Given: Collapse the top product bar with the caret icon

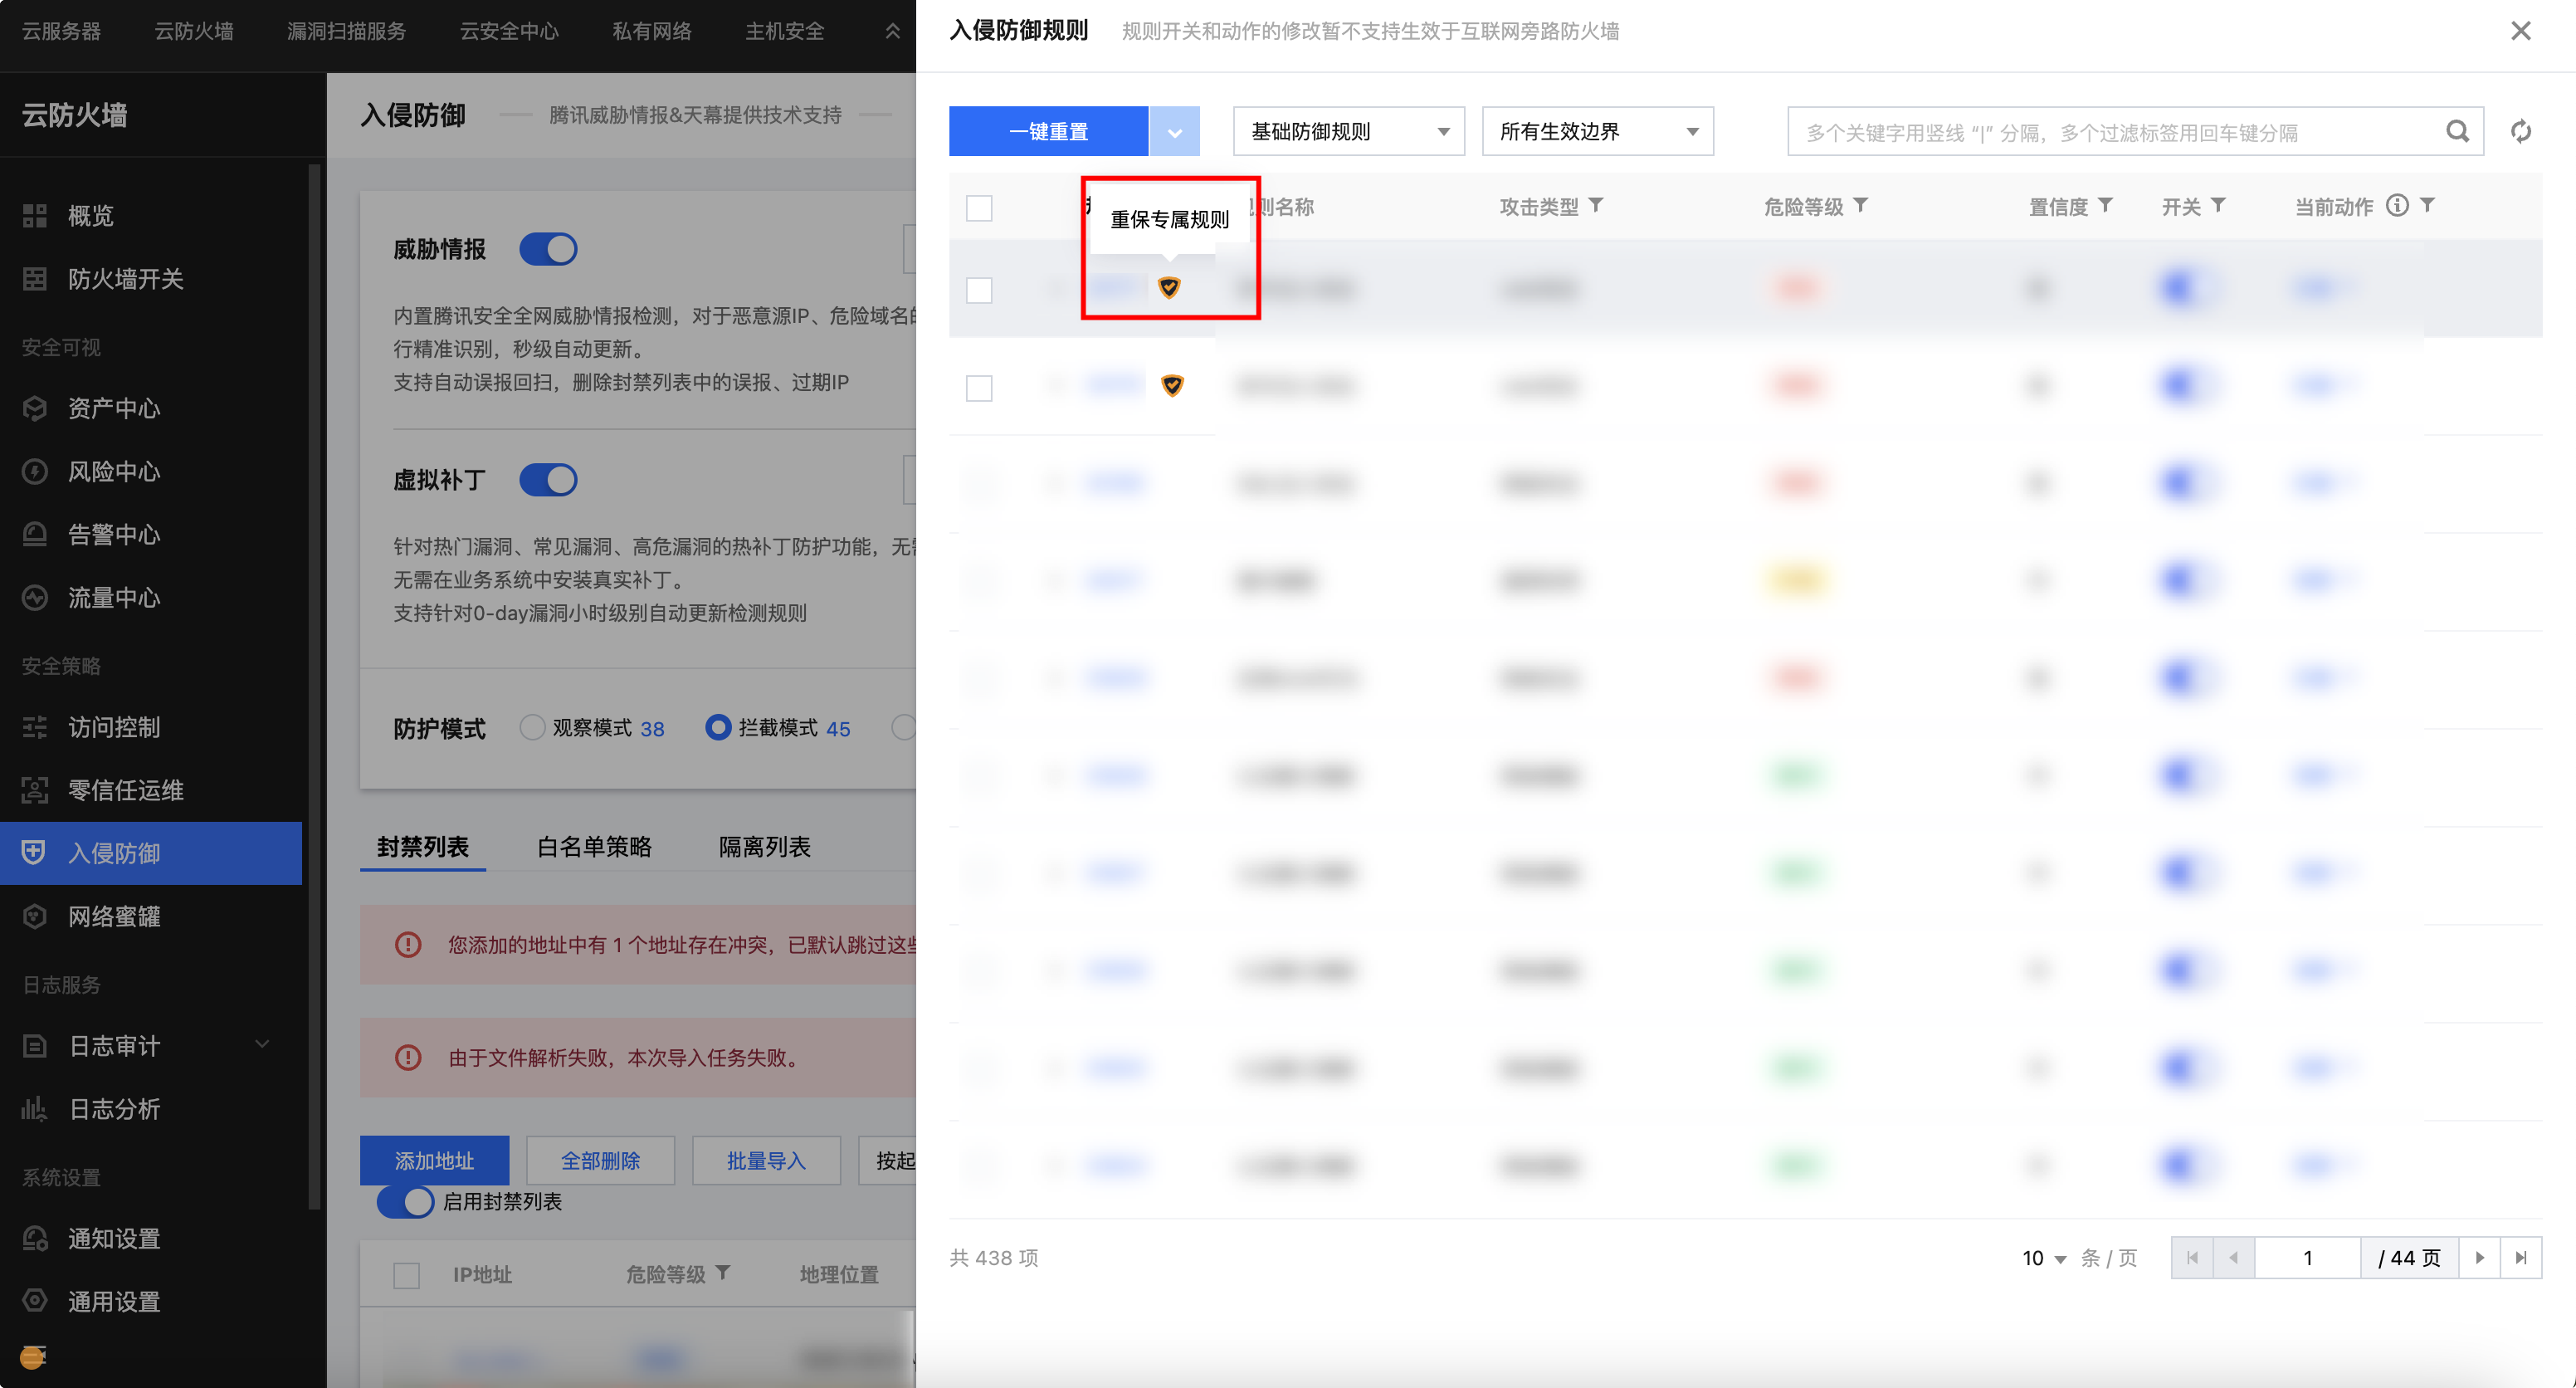Looking at the screenshot, I should 893,31.
